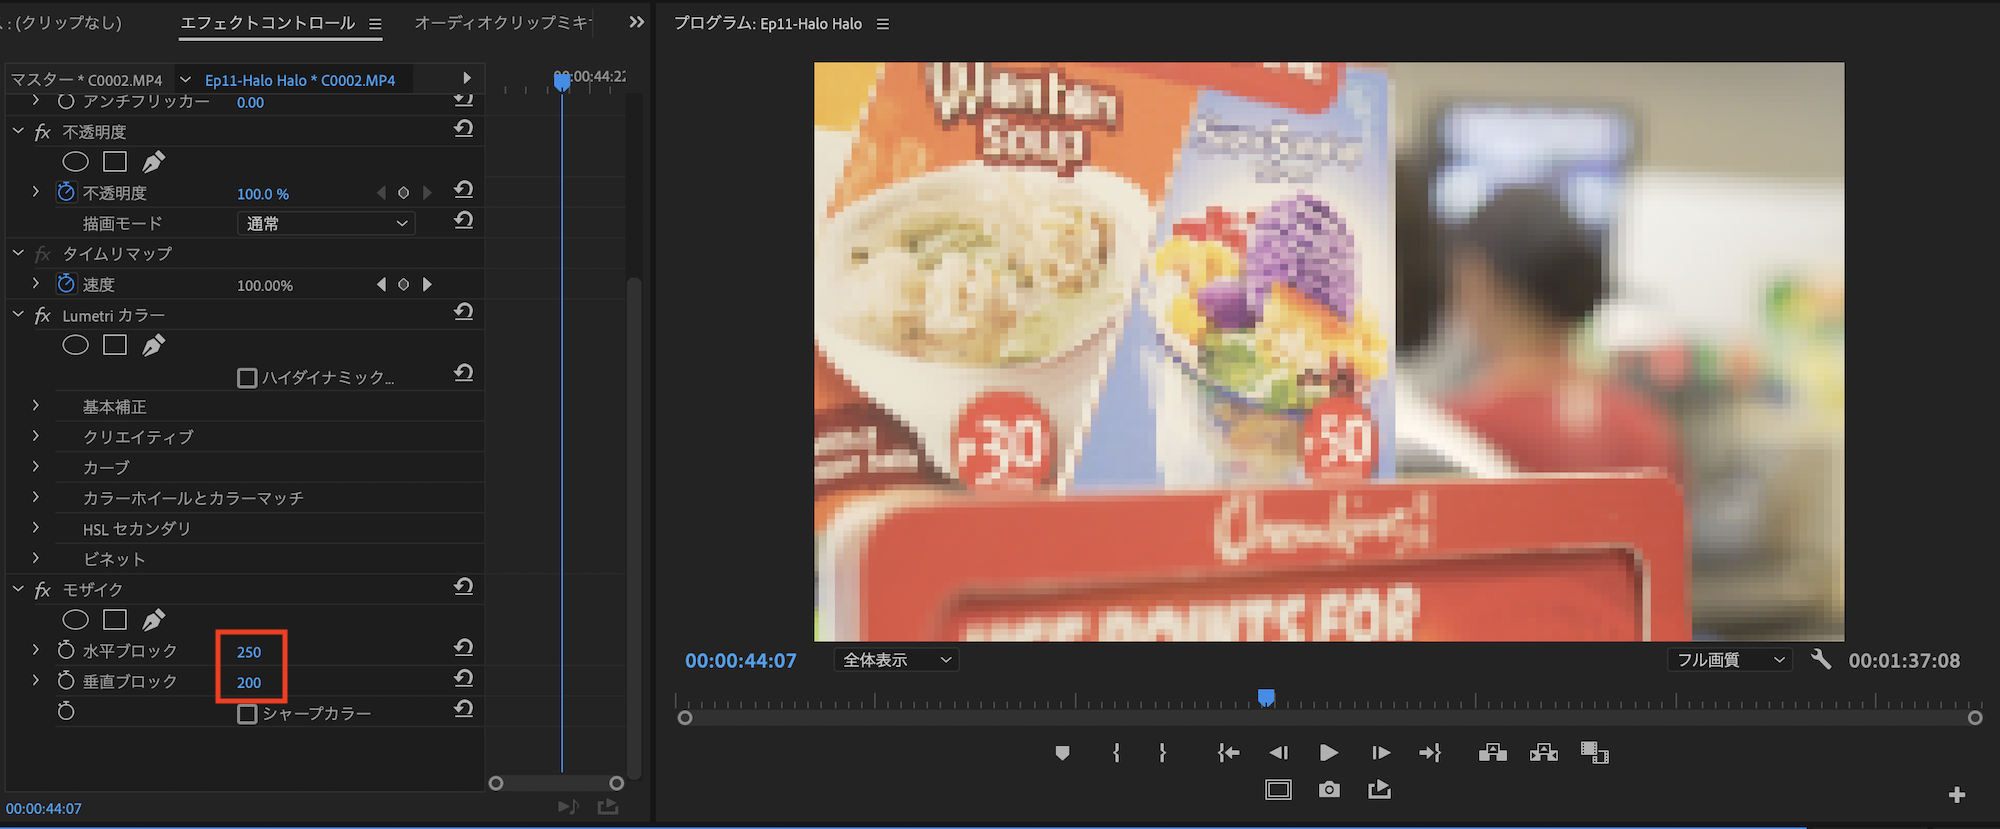Create a rectangle mask for Lumetri カラー
The height and width of the screenshot is (829, 2000).
click(x=115, y=345)
